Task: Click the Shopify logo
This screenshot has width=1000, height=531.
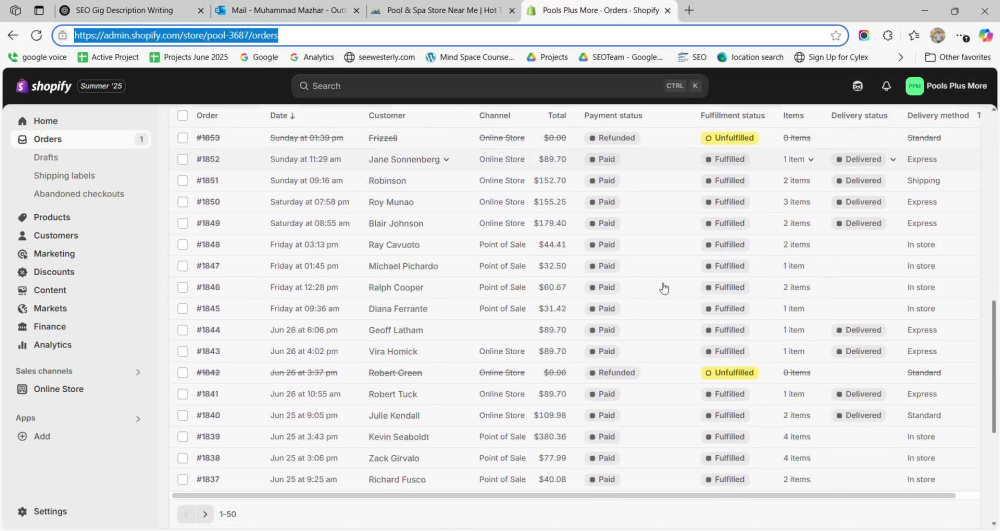Action: click(x=43, y=86)
